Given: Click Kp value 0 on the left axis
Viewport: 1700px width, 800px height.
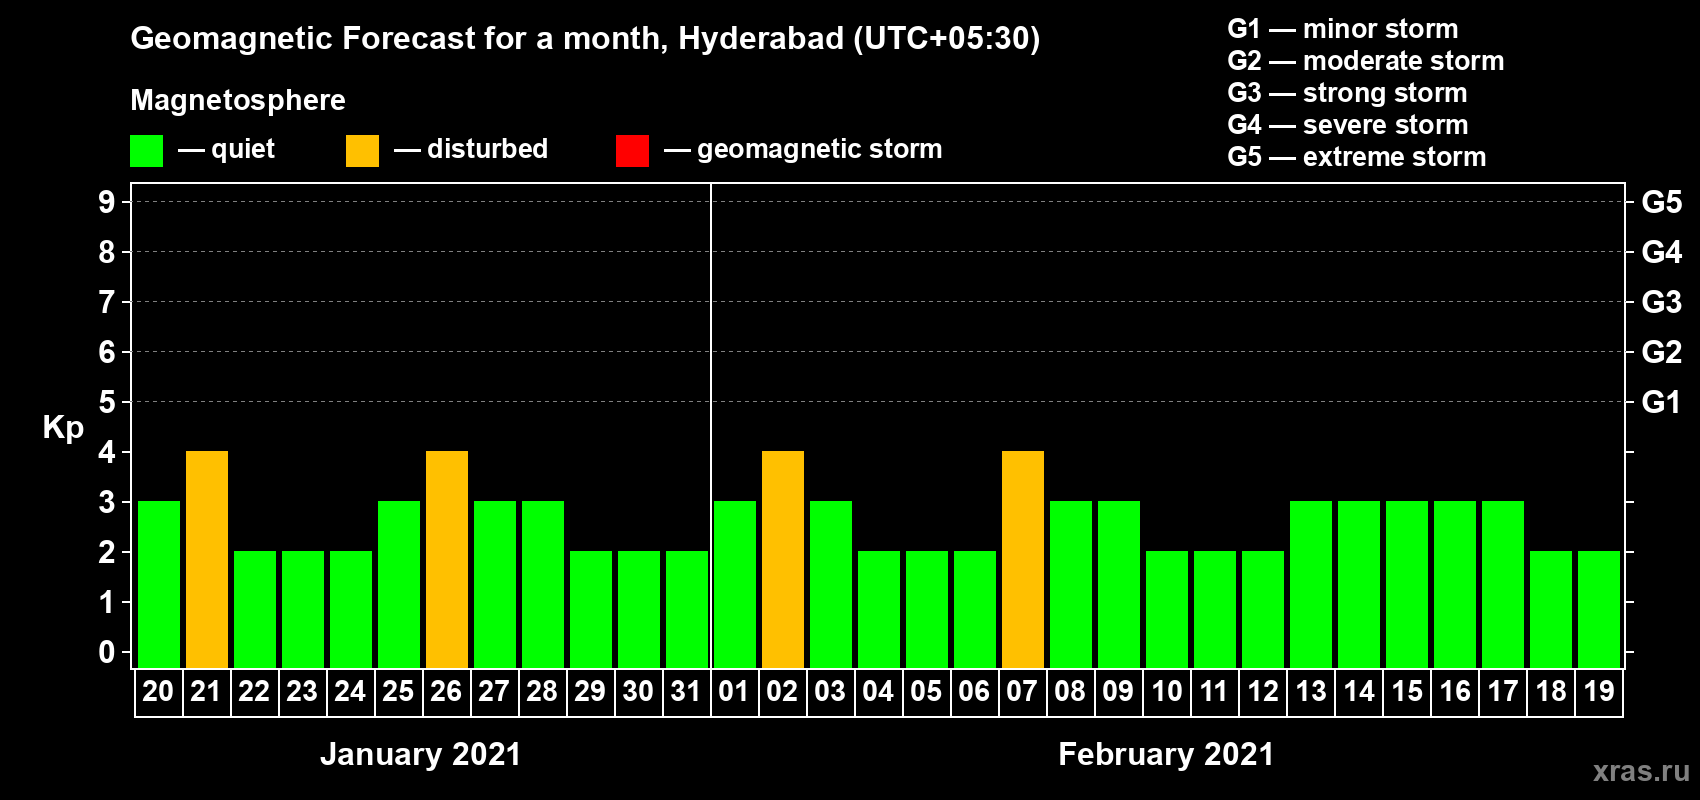Looking at the screenshot, I should (x=107, y=652).
